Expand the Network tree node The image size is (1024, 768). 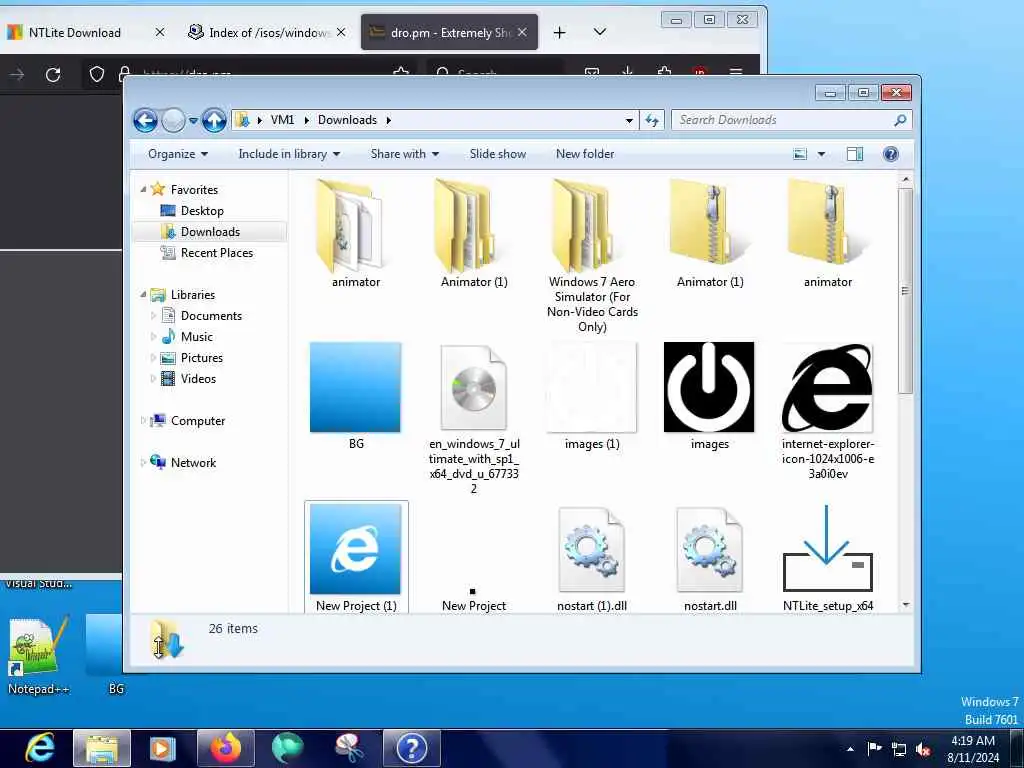pyautogui.click(x=143, y=462)
